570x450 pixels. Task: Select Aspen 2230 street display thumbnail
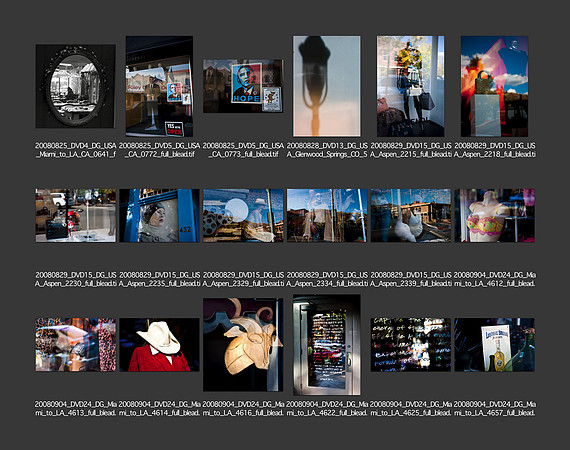click(76, 216)
